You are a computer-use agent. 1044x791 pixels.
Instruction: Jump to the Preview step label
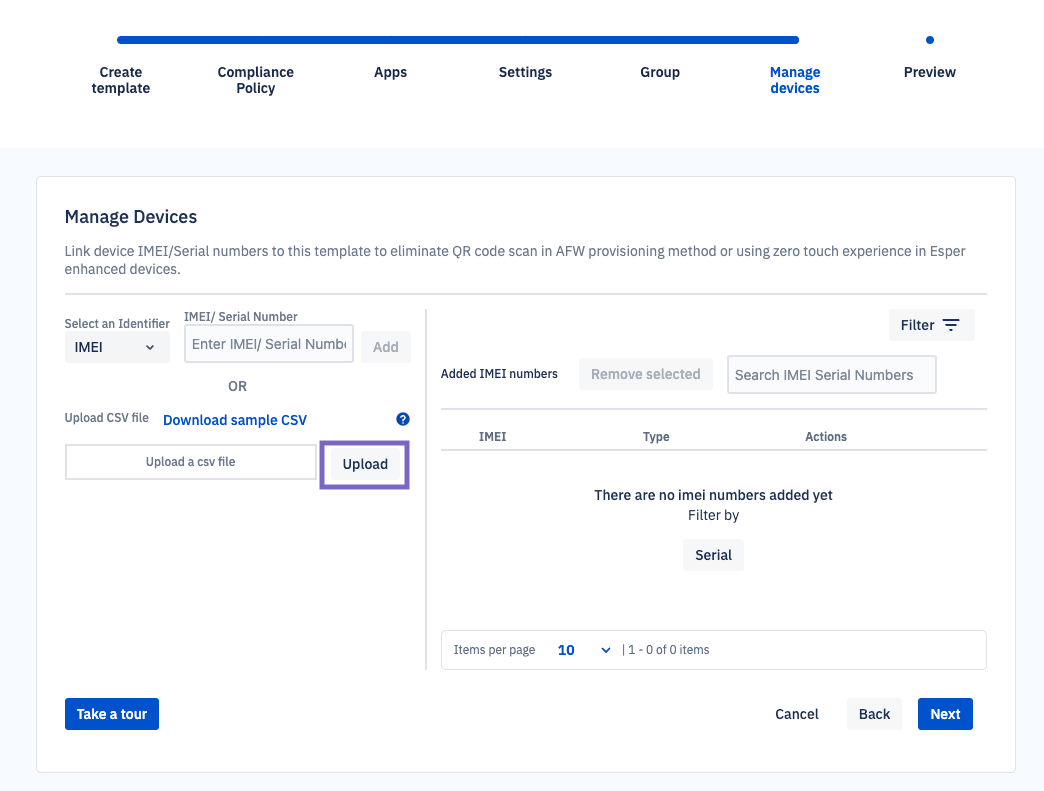coord(929,72)
